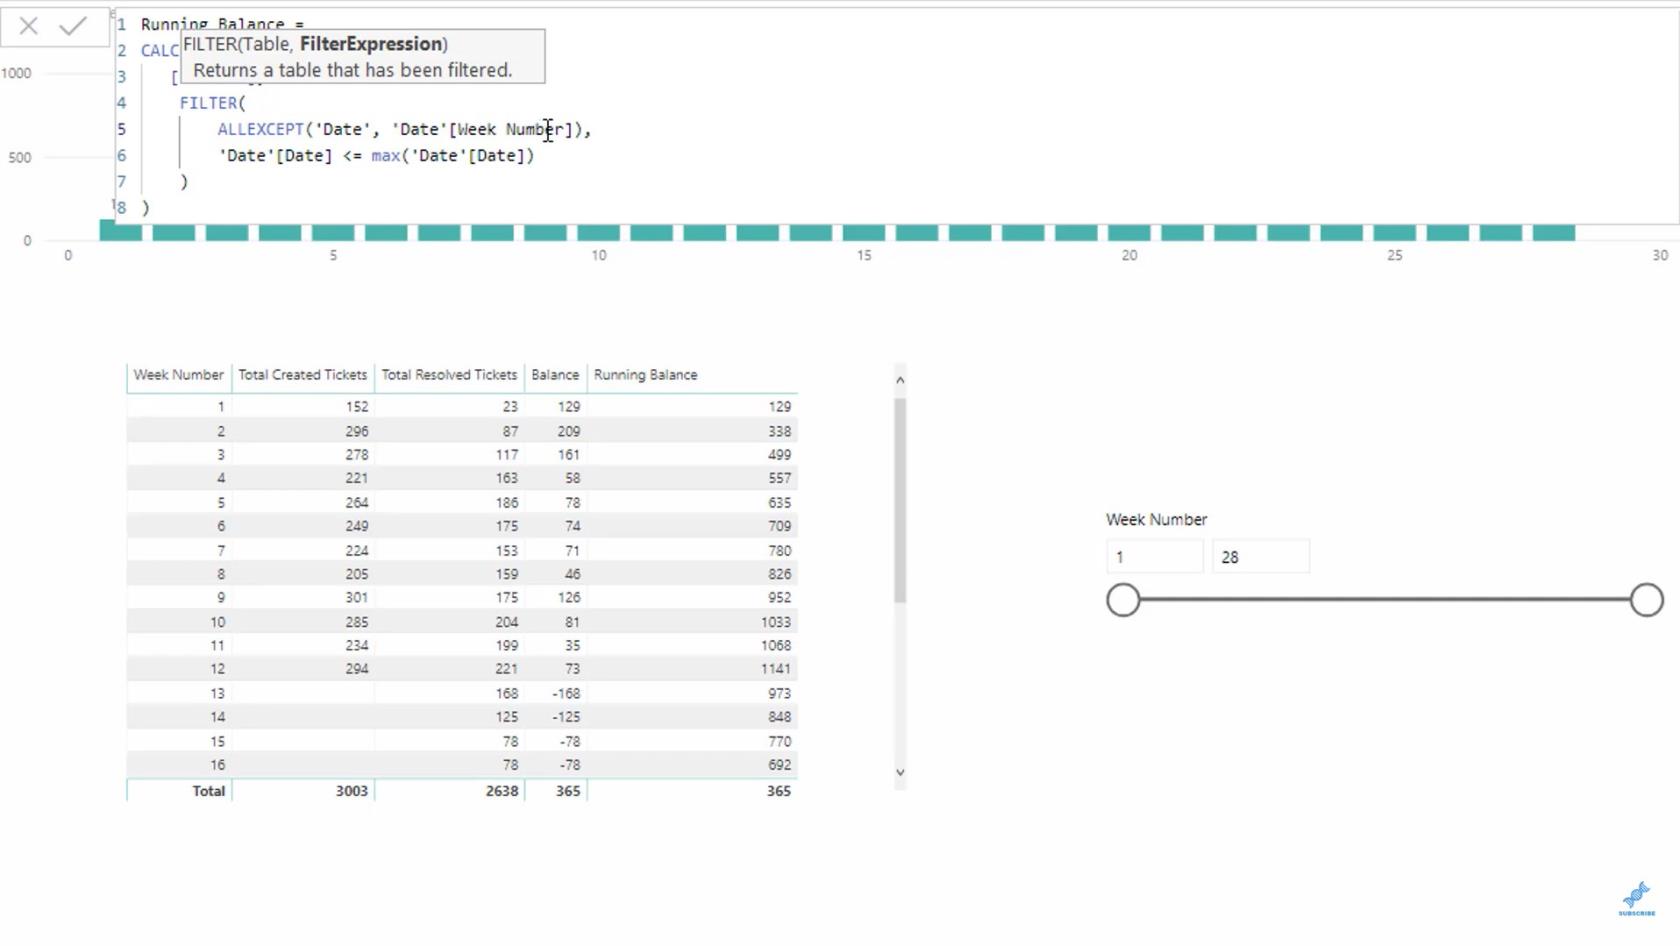Click FilterExpression in the tooltip
This screenshot has width=1680, height=946.
(x=371, y=44)
